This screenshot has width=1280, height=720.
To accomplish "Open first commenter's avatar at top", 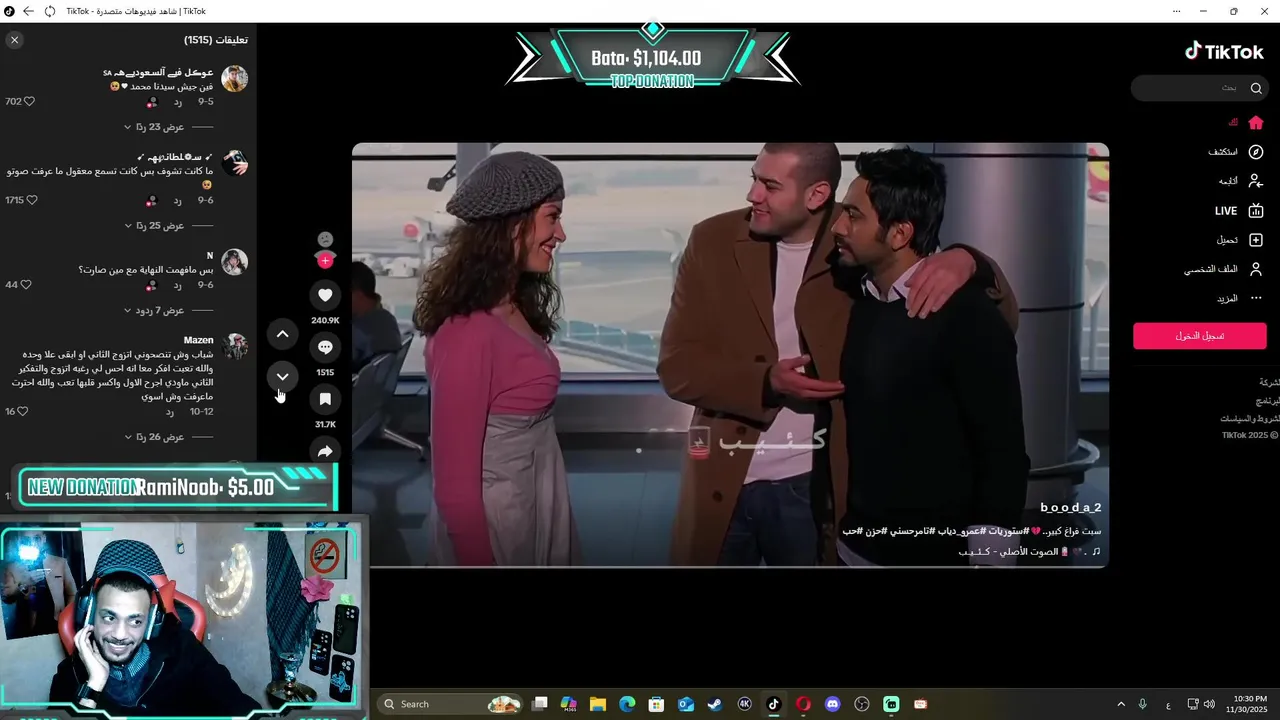I will (x=234, y=79).
